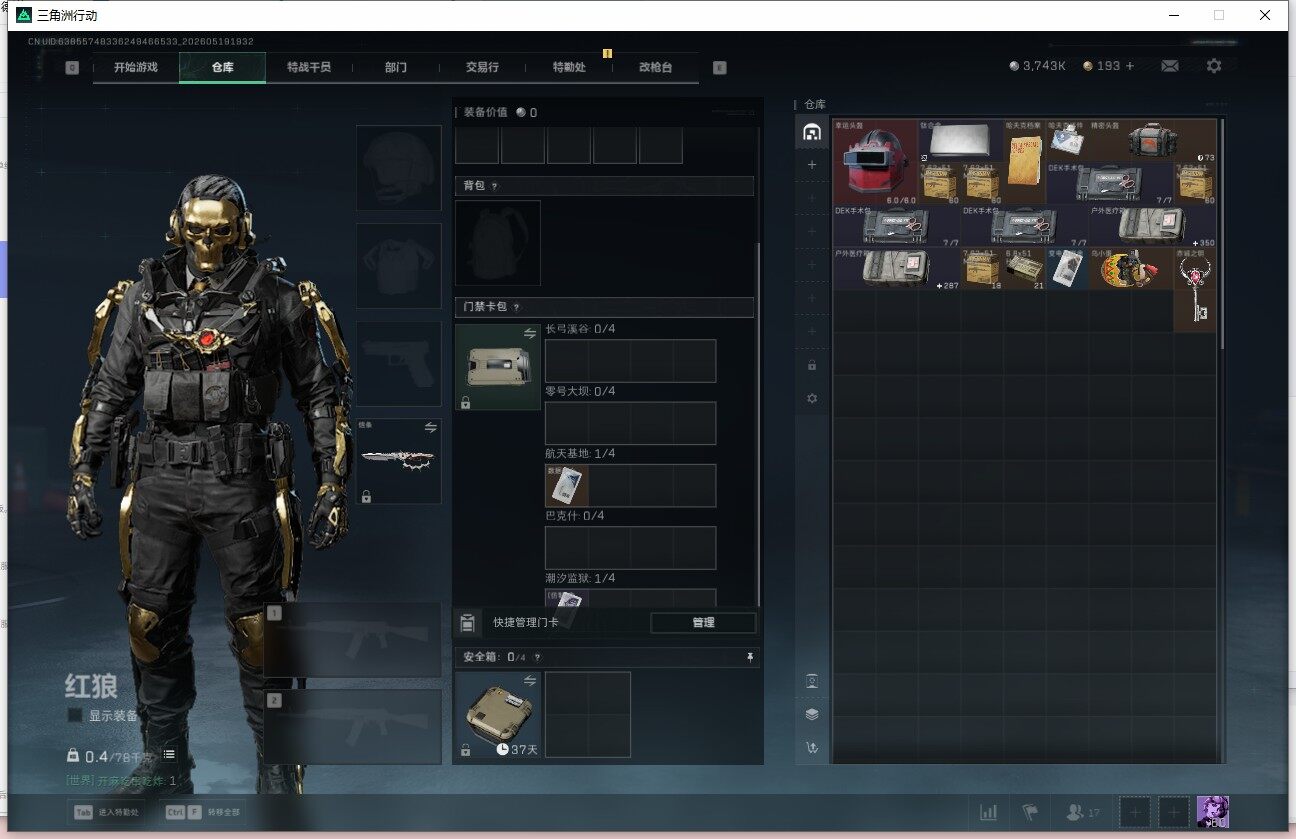This screenshot has width=1296, height=839.
Task: Click the swap arrows on melee slot
Action: click(x=430, y=427)
